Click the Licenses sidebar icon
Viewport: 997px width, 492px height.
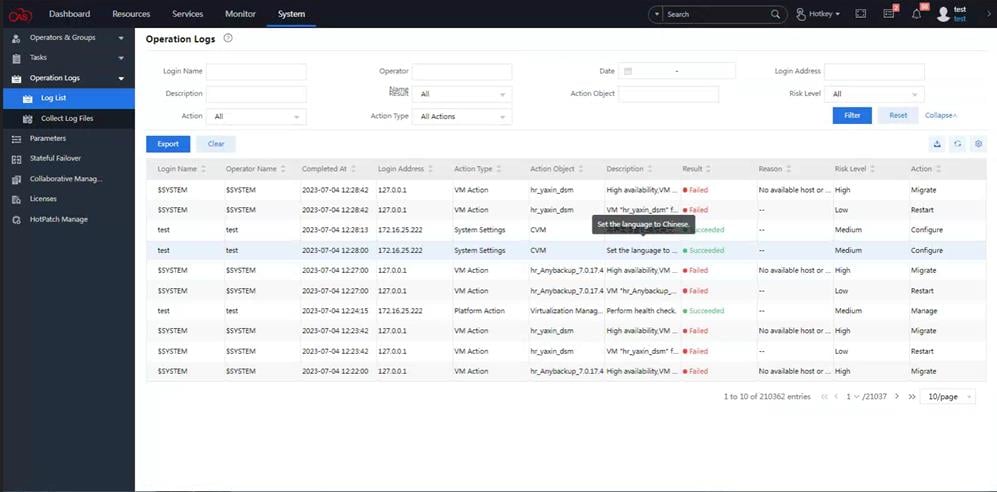pos(17,200)
